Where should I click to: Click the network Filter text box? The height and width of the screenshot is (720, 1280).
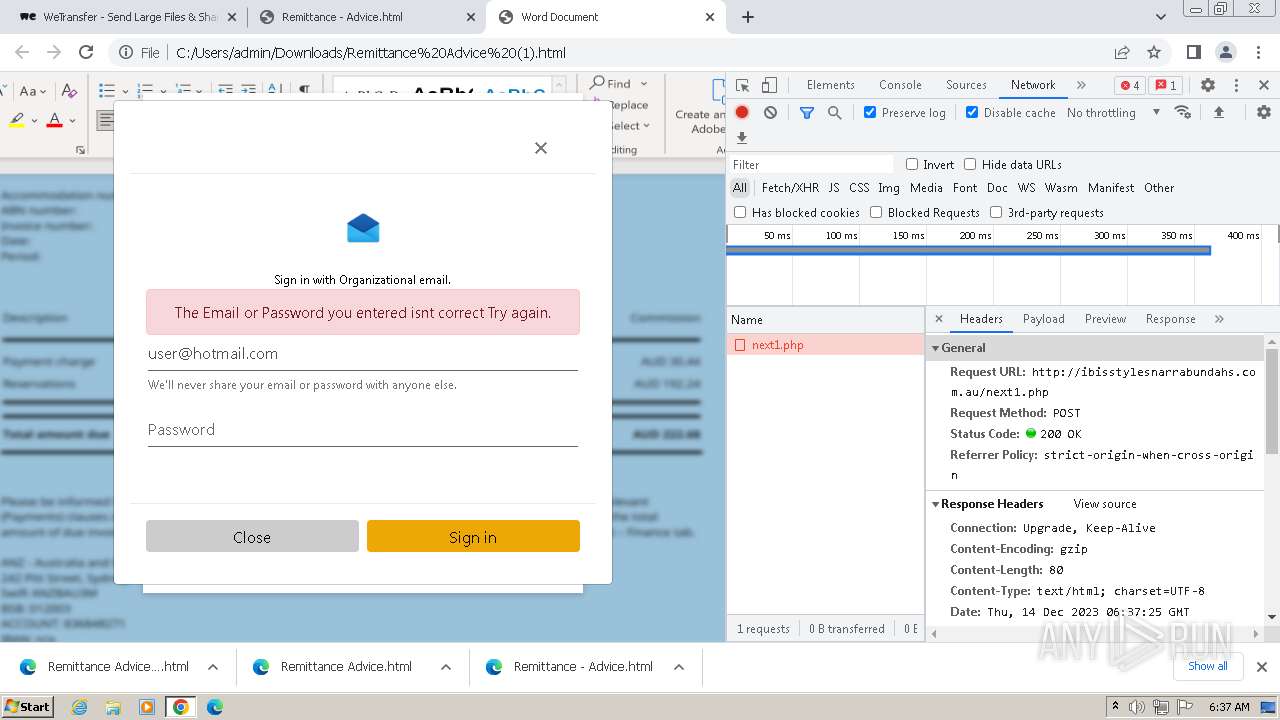point(811,164)
